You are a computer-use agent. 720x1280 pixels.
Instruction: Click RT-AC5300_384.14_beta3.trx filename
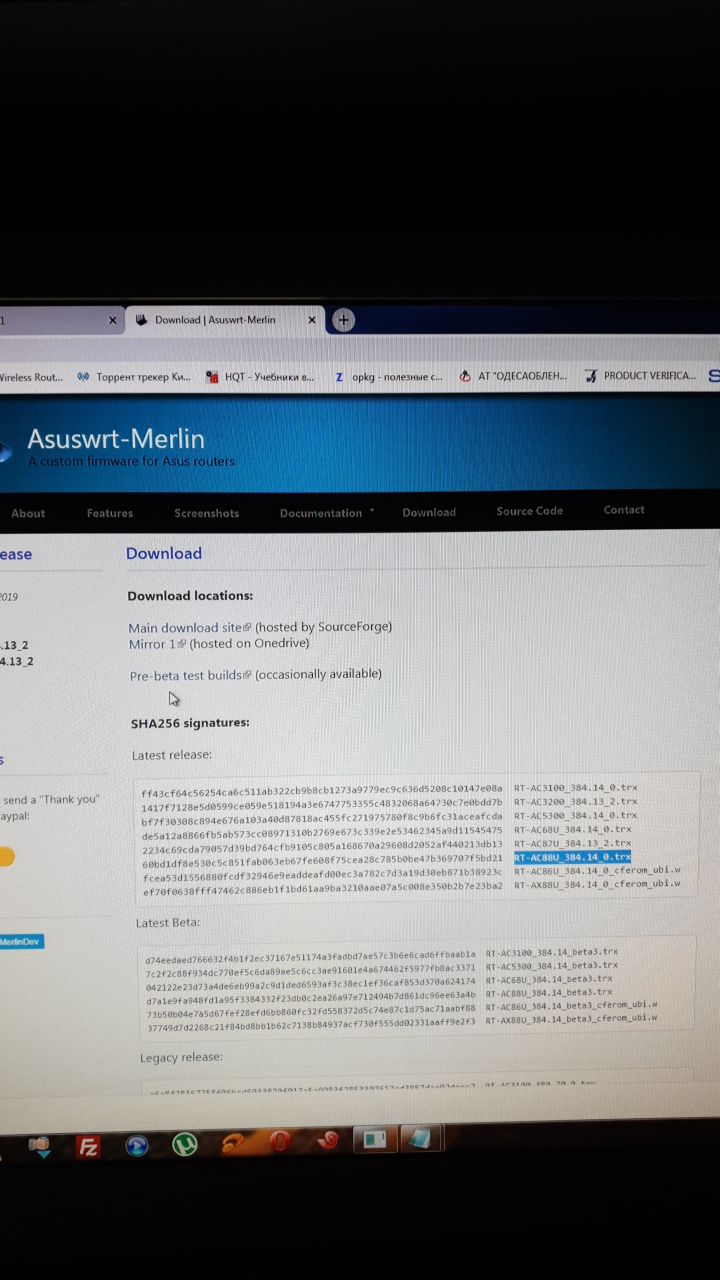(x=552, y=965)
